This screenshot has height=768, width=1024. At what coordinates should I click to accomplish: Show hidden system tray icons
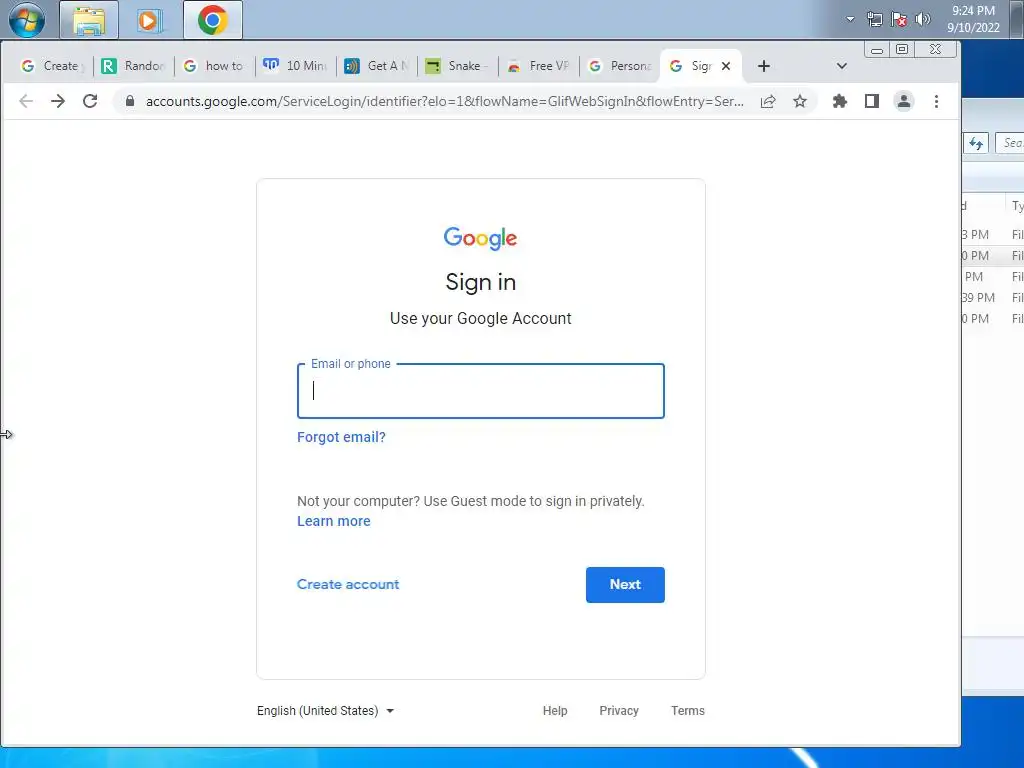[x=850, y=19]
